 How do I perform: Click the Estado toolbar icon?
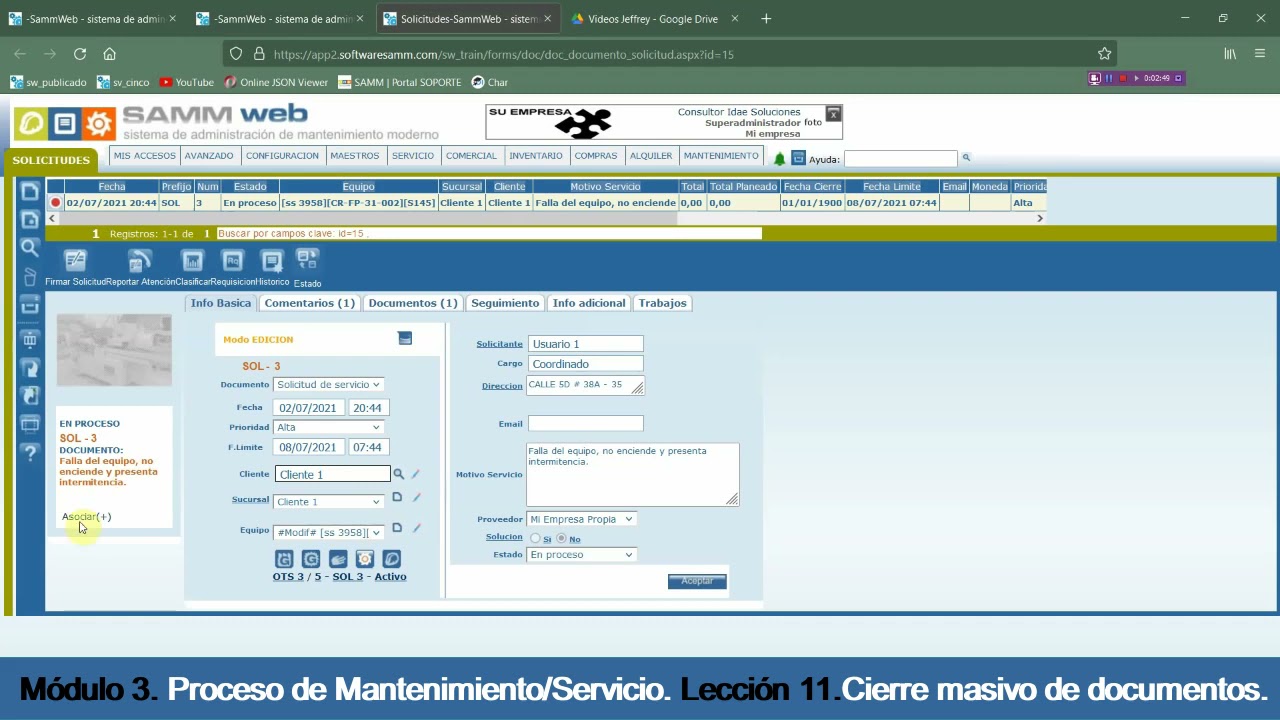click(x=307, y=260)
